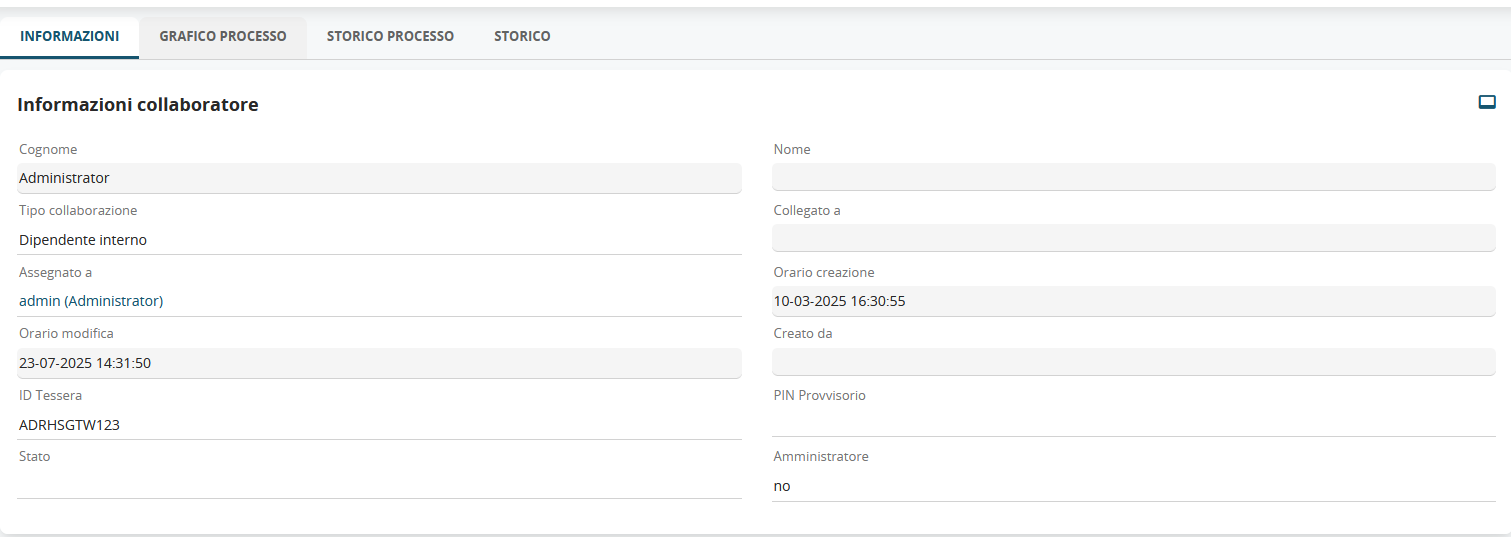The height and width of the screenshot is (537, 1511).
Task: Click the display mode icon at top right
Action: point(1487,102)
